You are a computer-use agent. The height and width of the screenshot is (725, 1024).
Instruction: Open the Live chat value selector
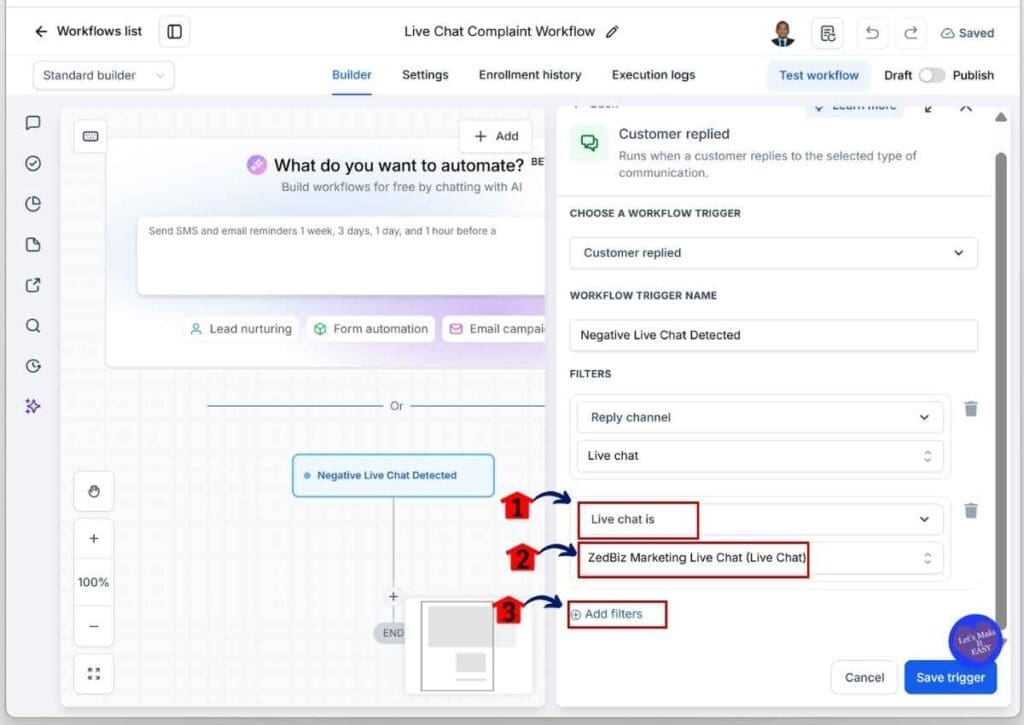[760, 456]
